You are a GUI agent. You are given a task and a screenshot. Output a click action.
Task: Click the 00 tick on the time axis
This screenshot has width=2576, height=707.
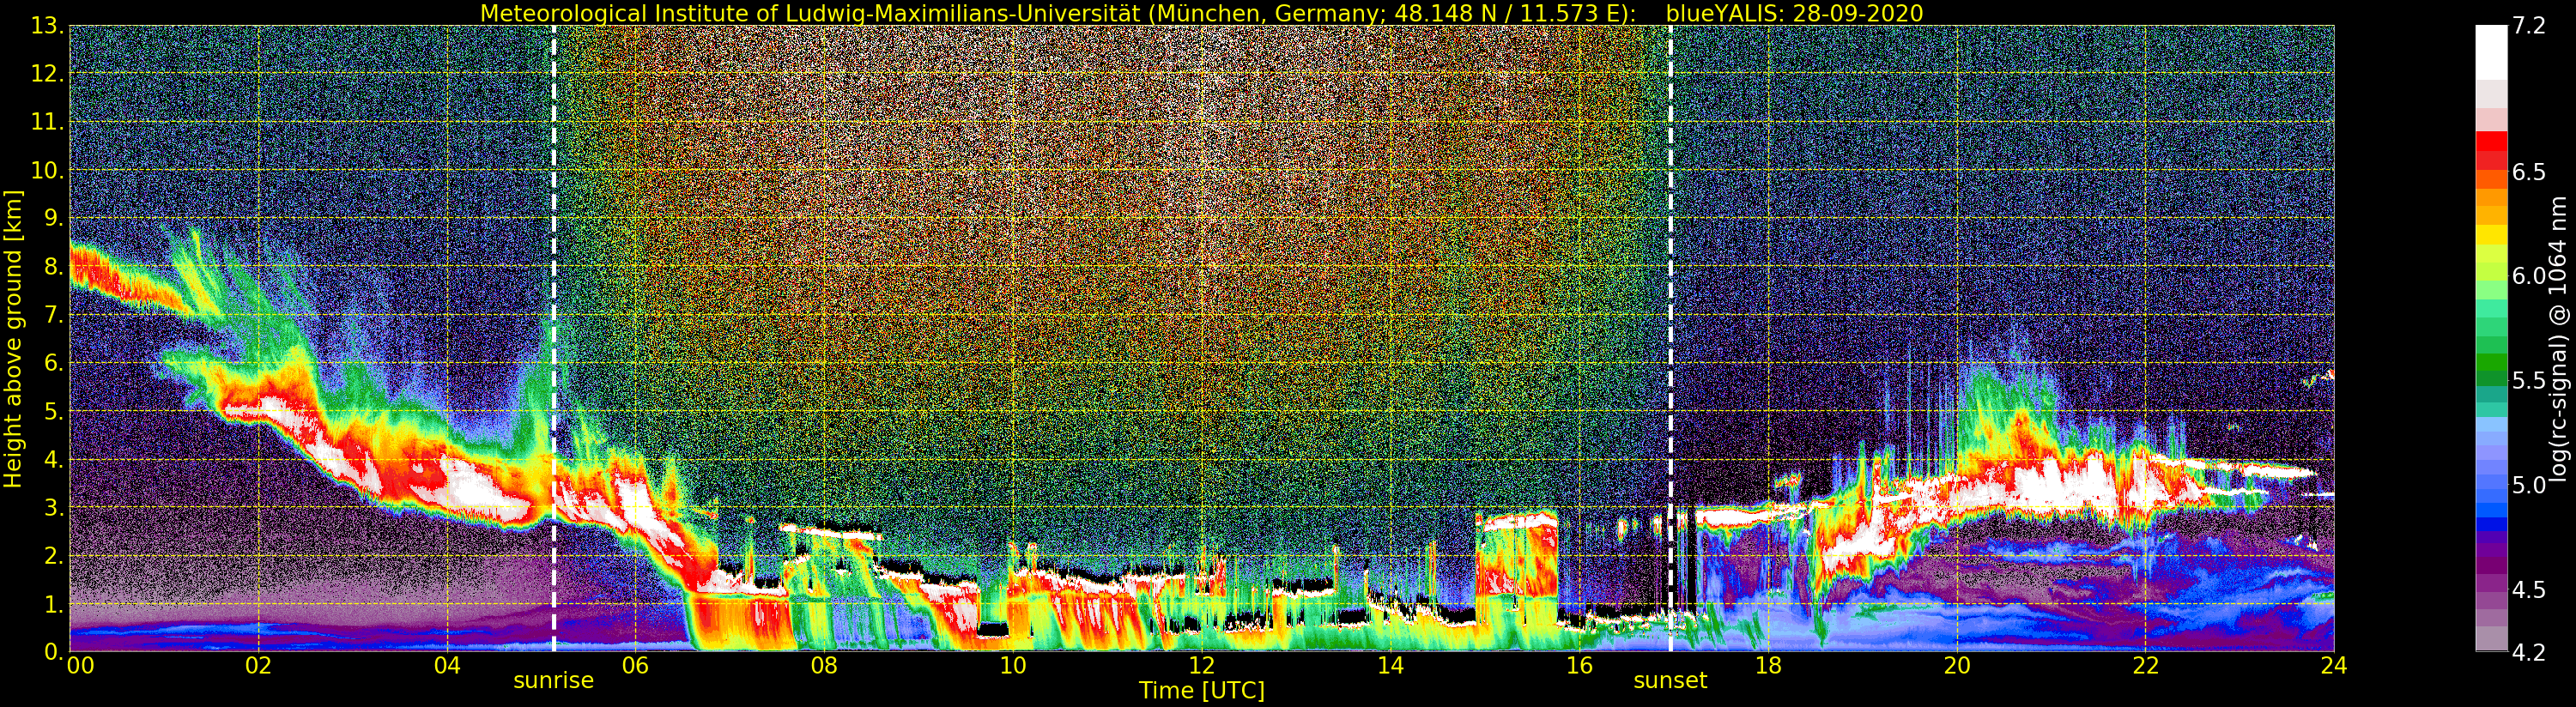(x=80, y=666)
